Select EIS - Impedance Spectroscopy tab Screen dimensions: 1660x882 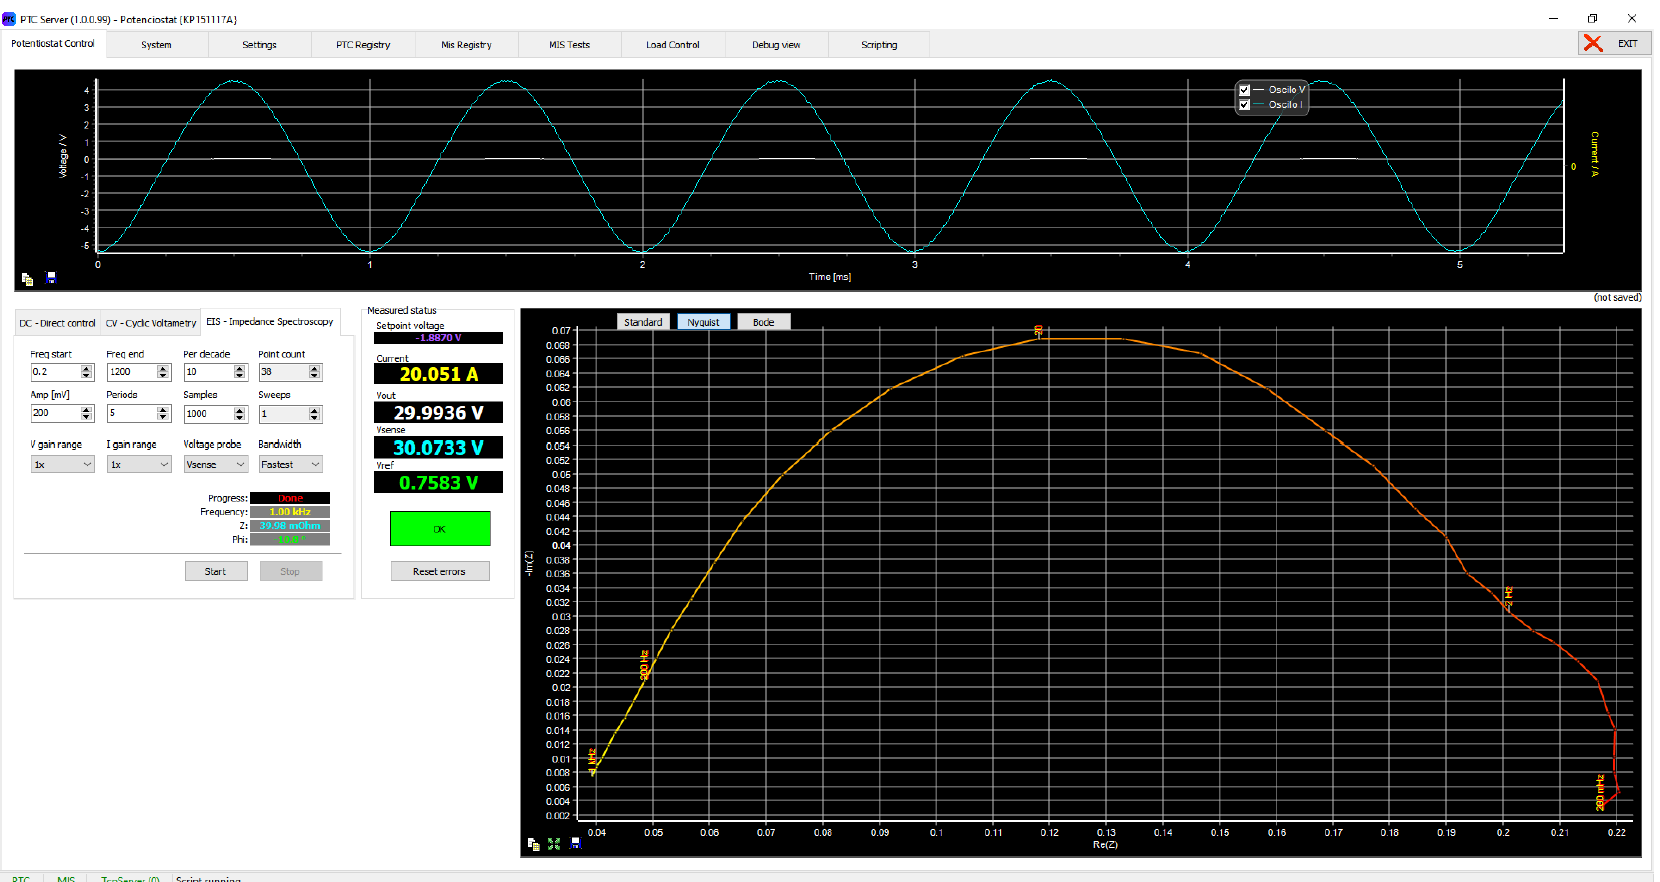(x=270, y=322)
